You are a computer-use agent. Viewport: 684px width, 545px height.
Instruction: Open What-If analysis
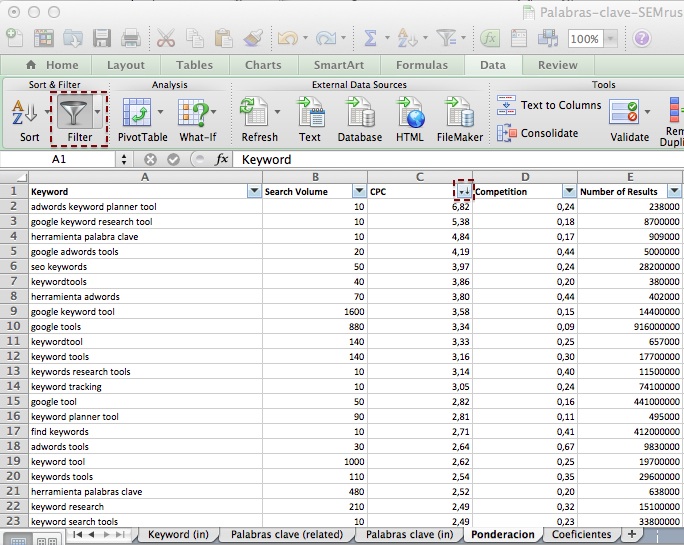(198, 120)
